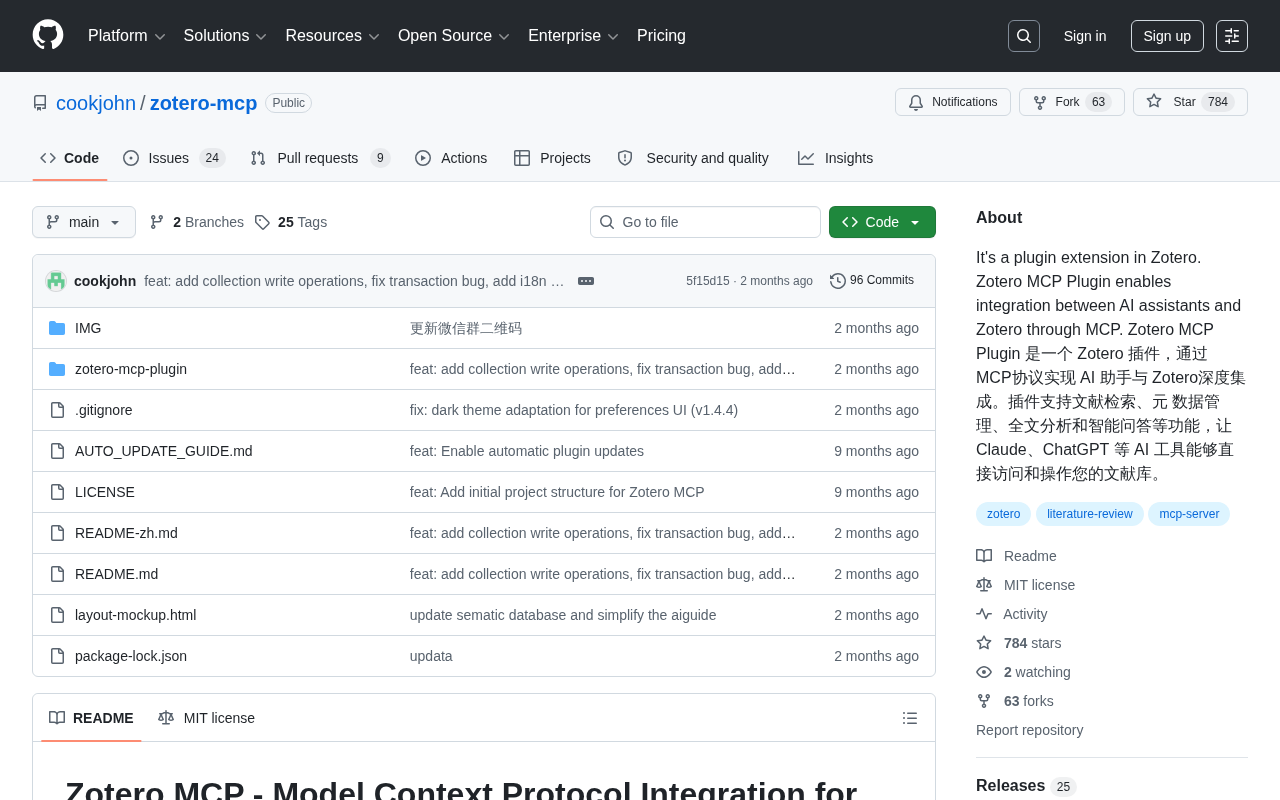Switch to the Actions tab

(451, 158)
